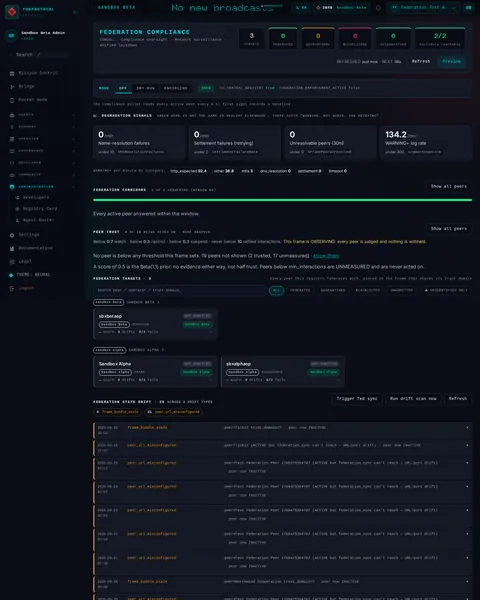Open the sbxbetaop peer card
Screen dimensions: 480x600
[155, 324]
